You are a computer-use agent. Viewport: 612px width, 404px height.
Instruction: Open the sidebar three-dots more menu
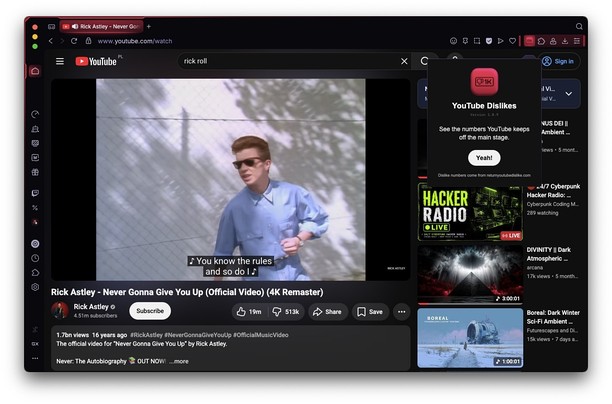click(x=35, y=358)
